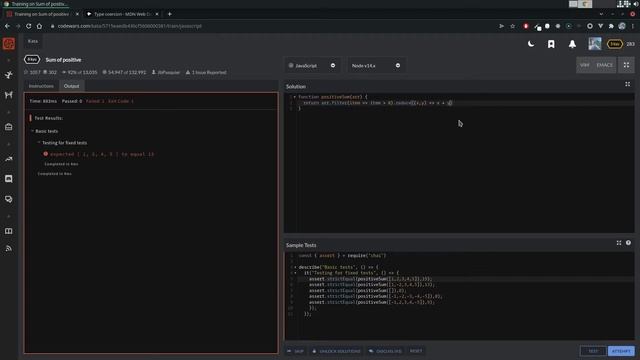This screenshot has width=640, height=360.
Task: Collapse the Basic tests result group
Action: (44, 131)
